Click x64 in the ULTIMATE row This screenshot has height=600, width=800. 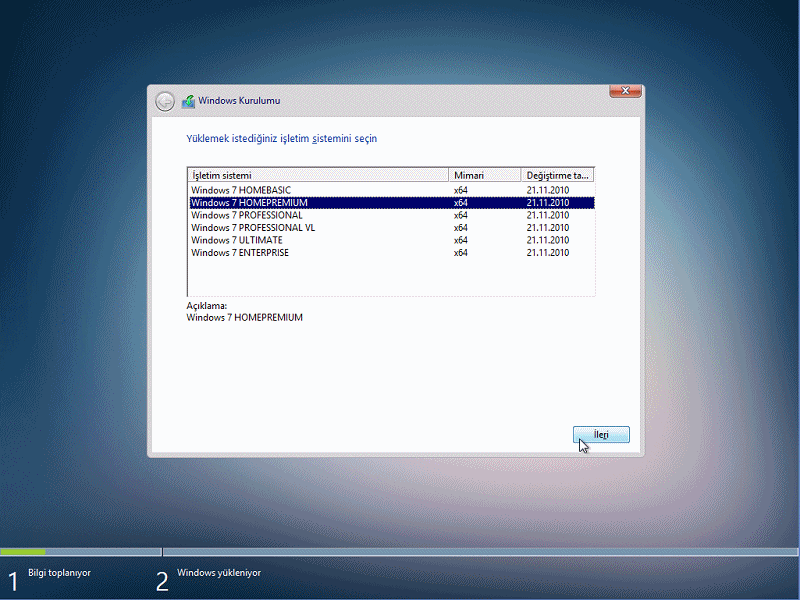click(460, 240)
